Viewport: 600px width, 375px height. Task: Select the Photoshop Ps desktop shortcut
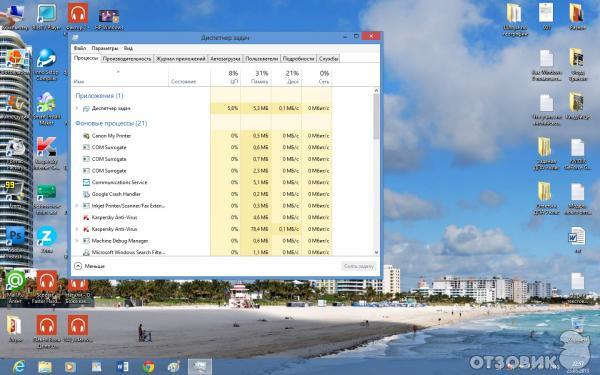point(15,236)
